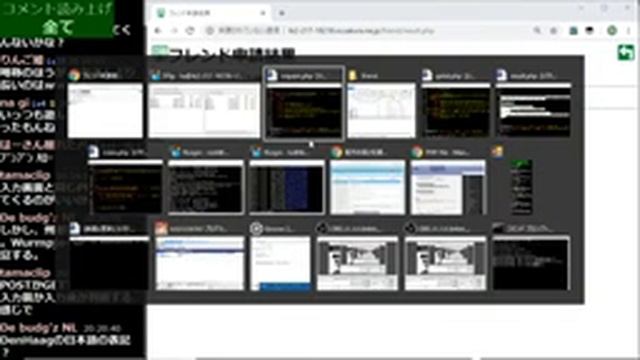Switch to the Rlogin terminal with blue panel

pyautogui.click(x=287, y=187)
